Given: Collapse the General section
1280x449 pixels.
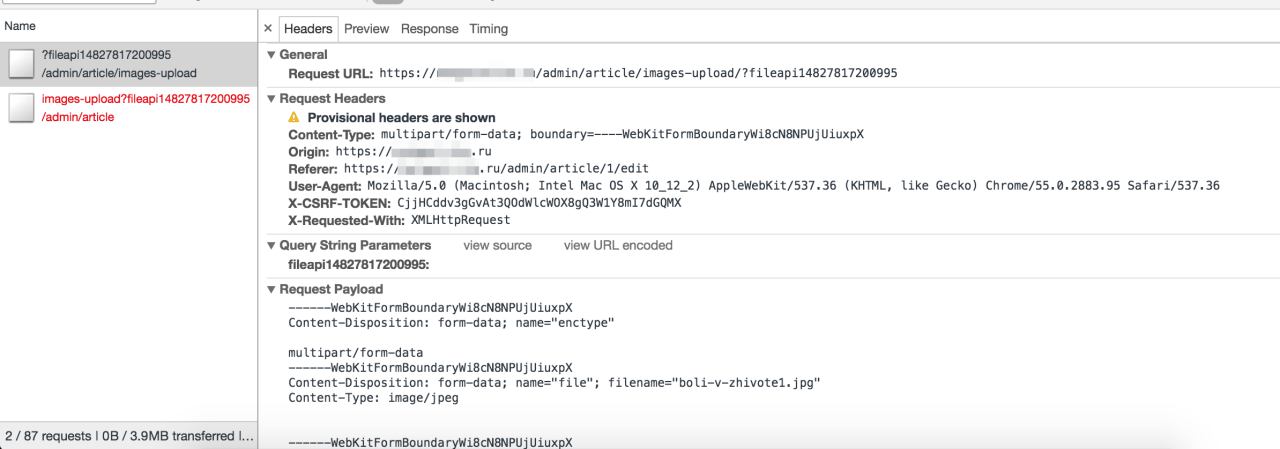Looking at the screenshot, I should pyautogui.click(x=272, y=55).
